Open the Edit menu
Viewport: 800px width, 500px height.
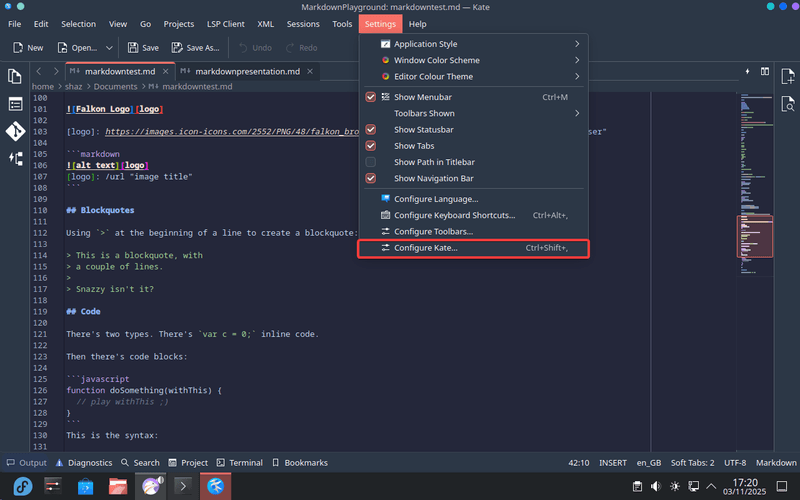(41, 24)
